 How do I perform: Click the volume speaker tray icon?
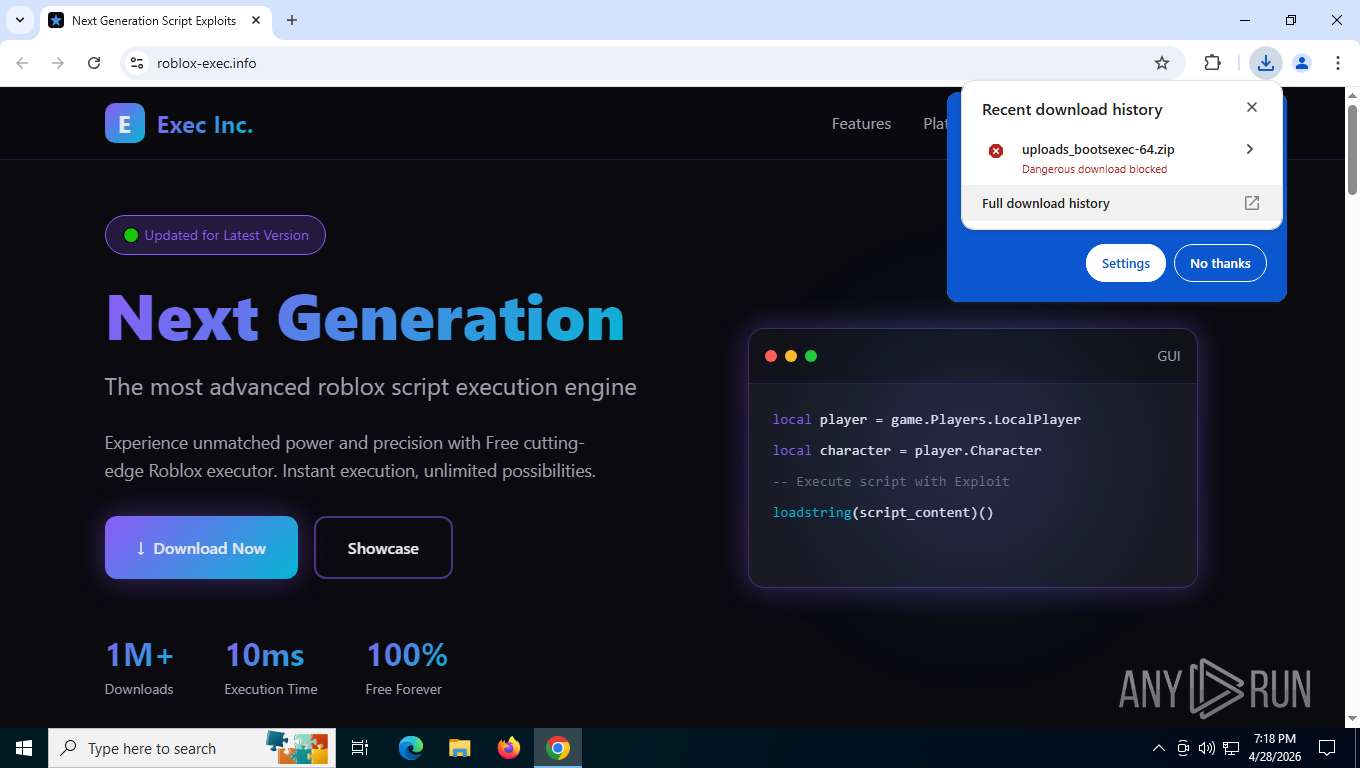click(x=1207, y=748)
